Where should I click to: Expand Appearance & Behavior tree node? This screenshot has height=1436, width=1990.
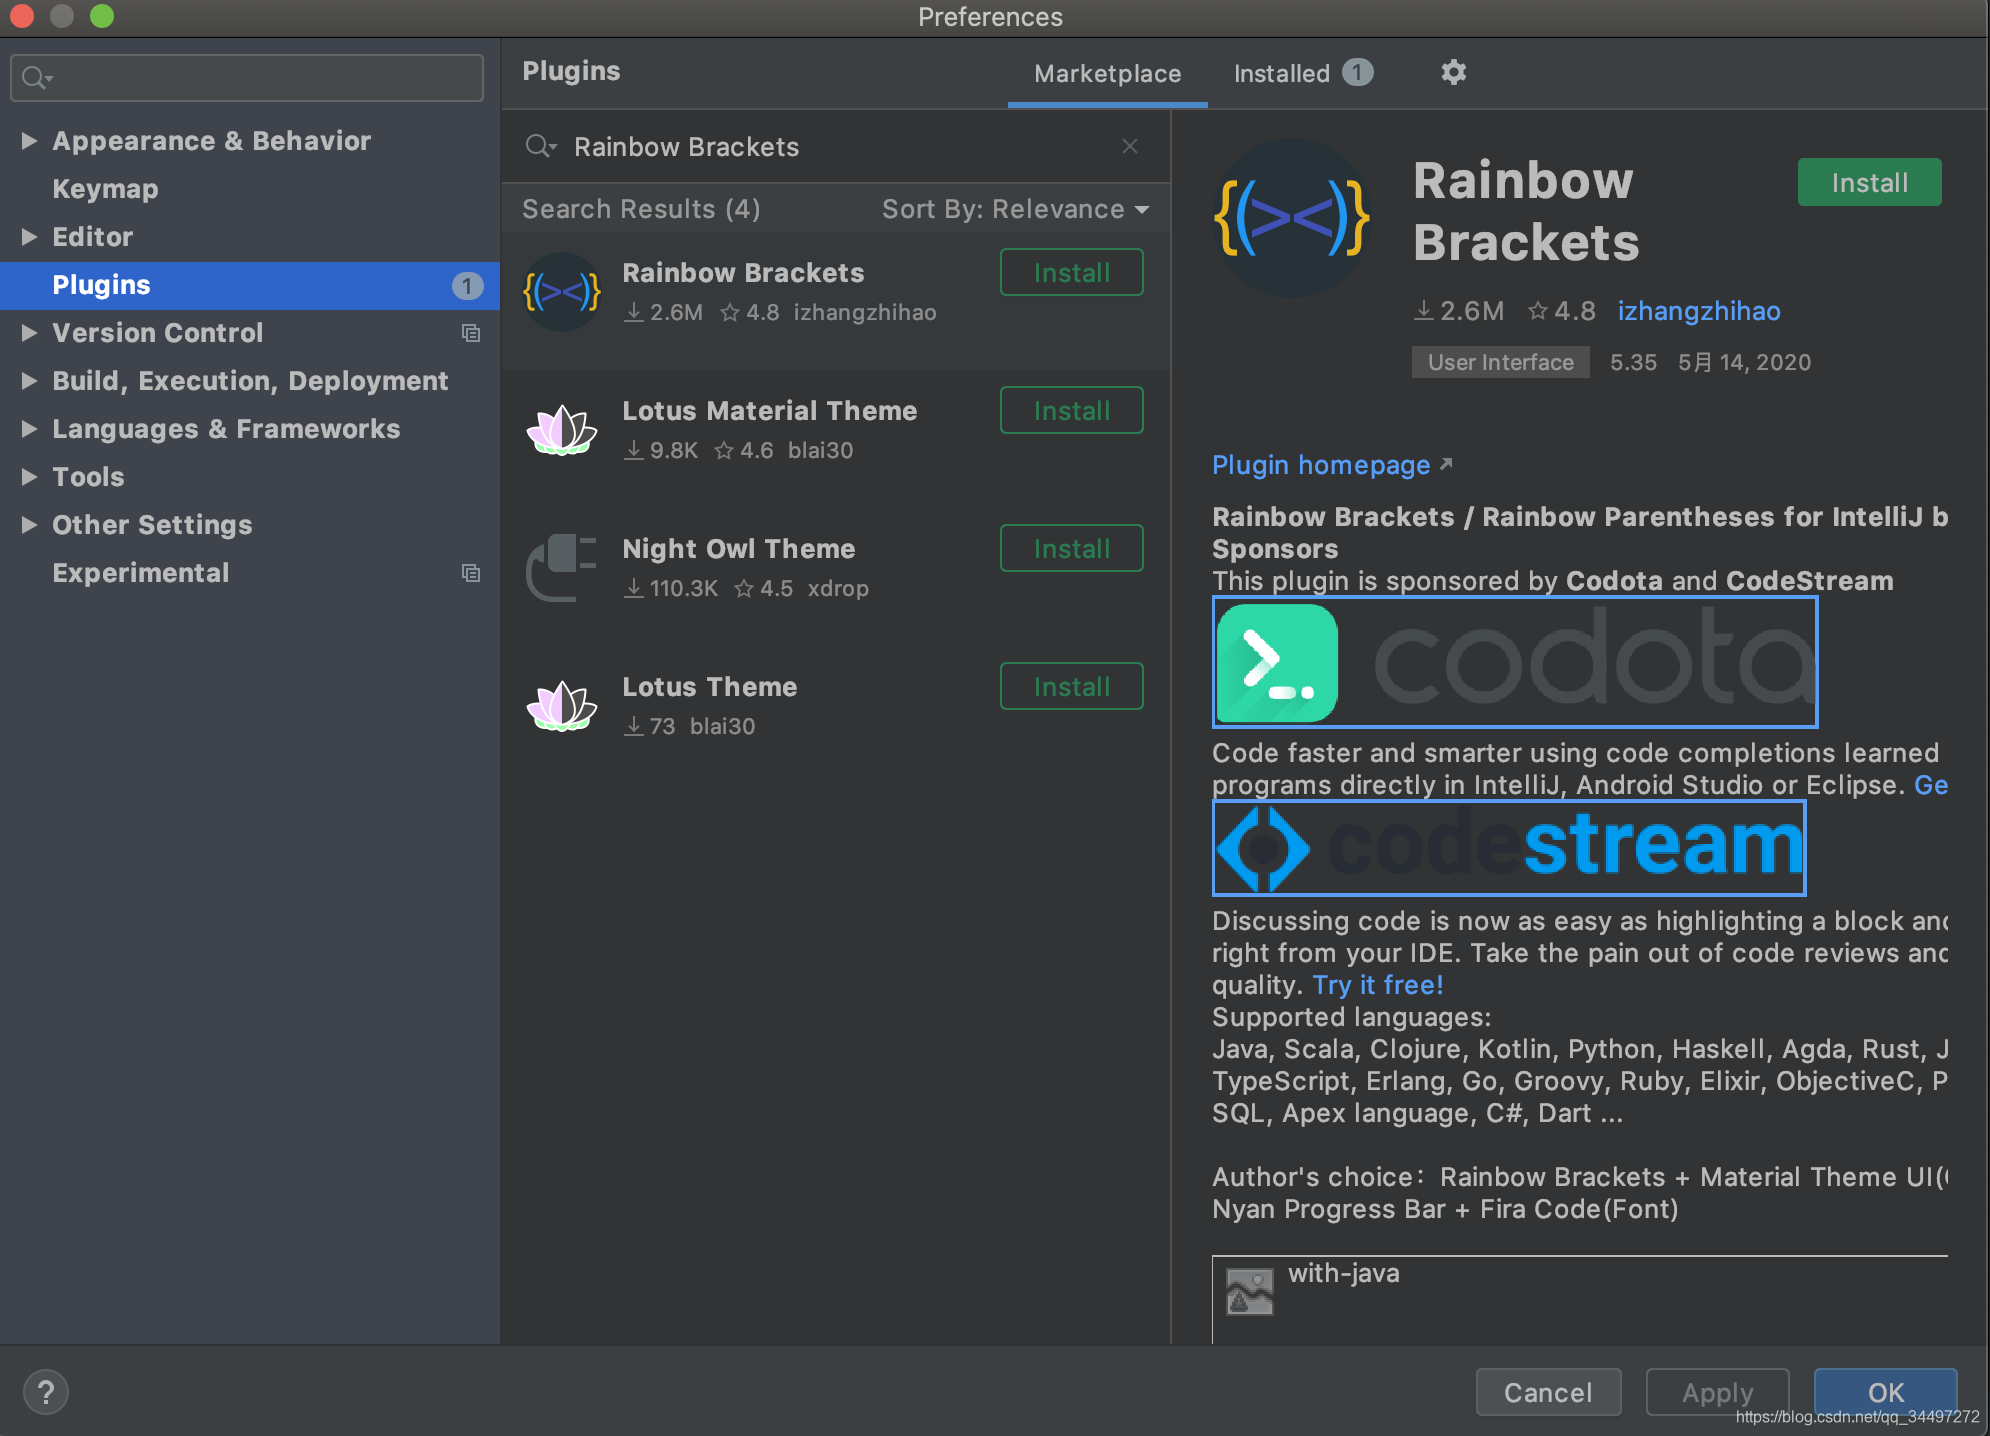(x=29, y=141)
